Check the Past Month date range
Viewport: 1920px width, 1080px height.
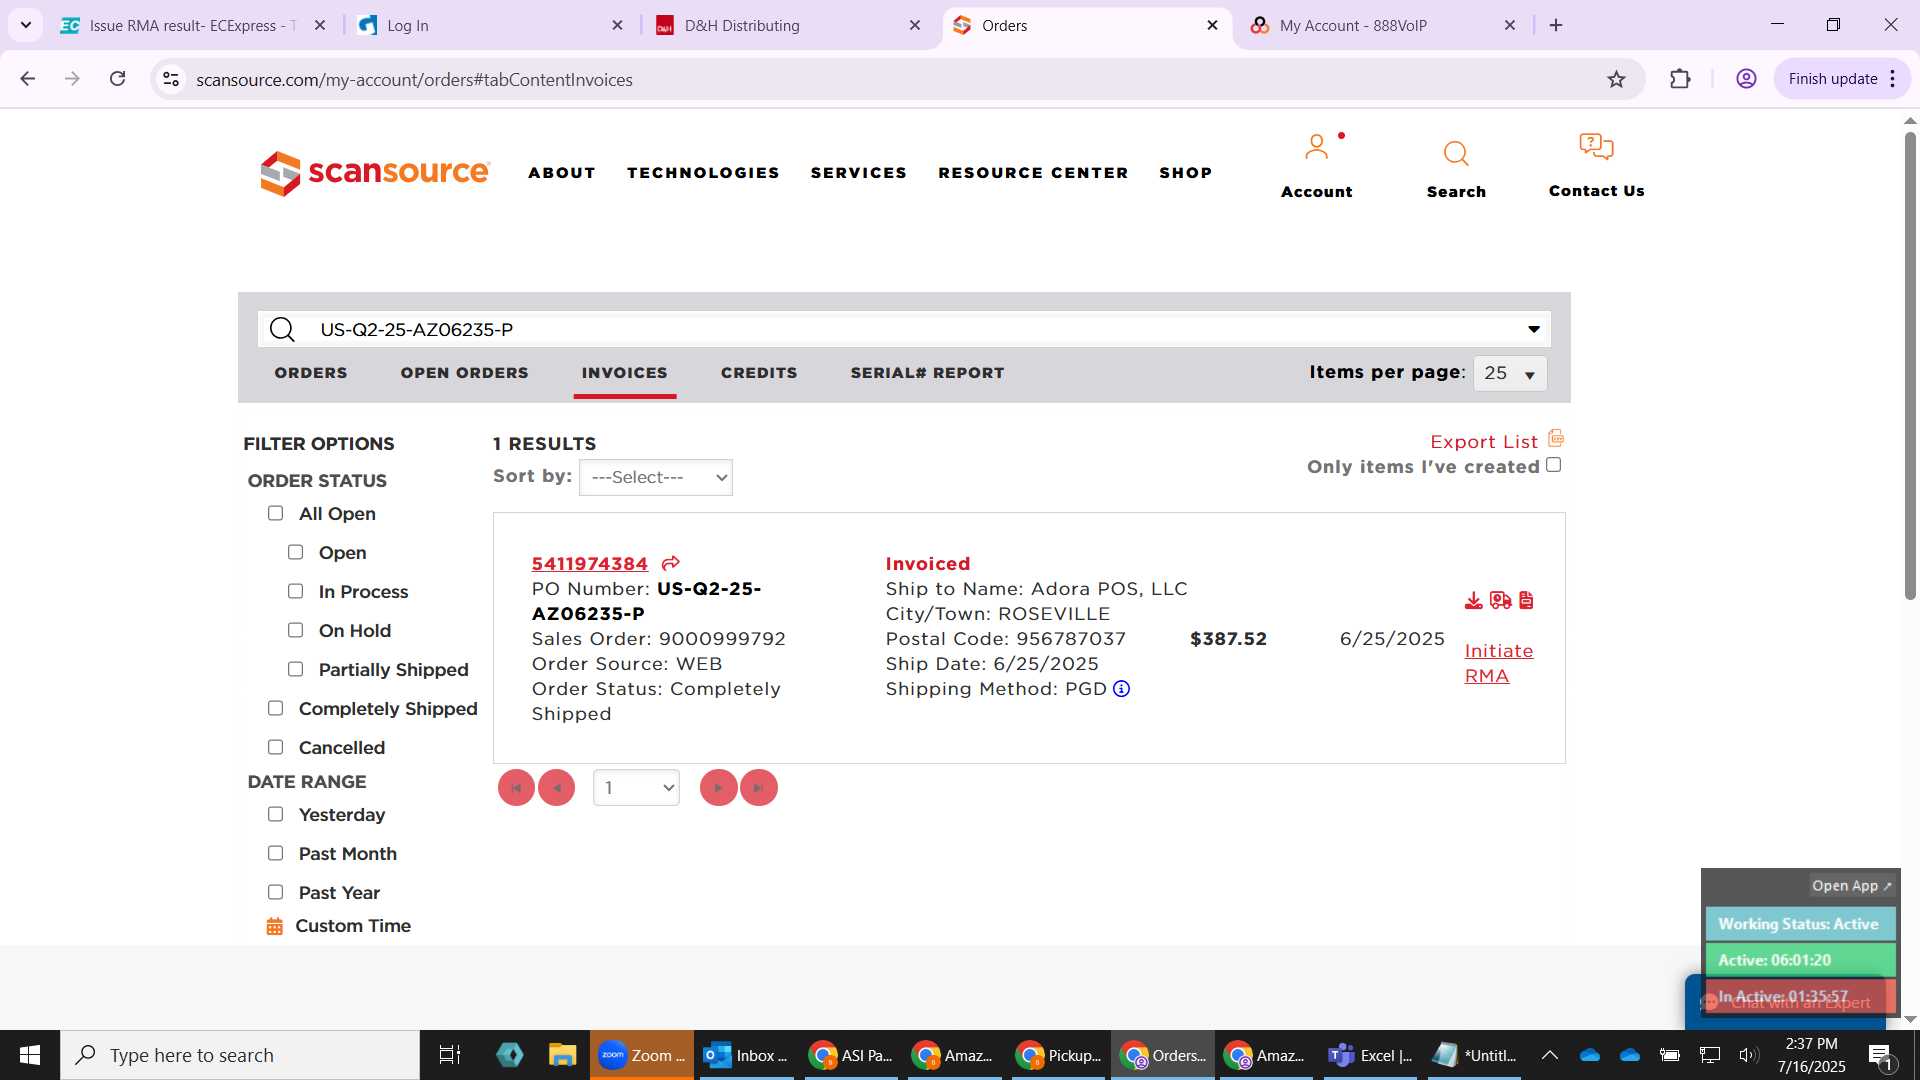coord(276,854)
